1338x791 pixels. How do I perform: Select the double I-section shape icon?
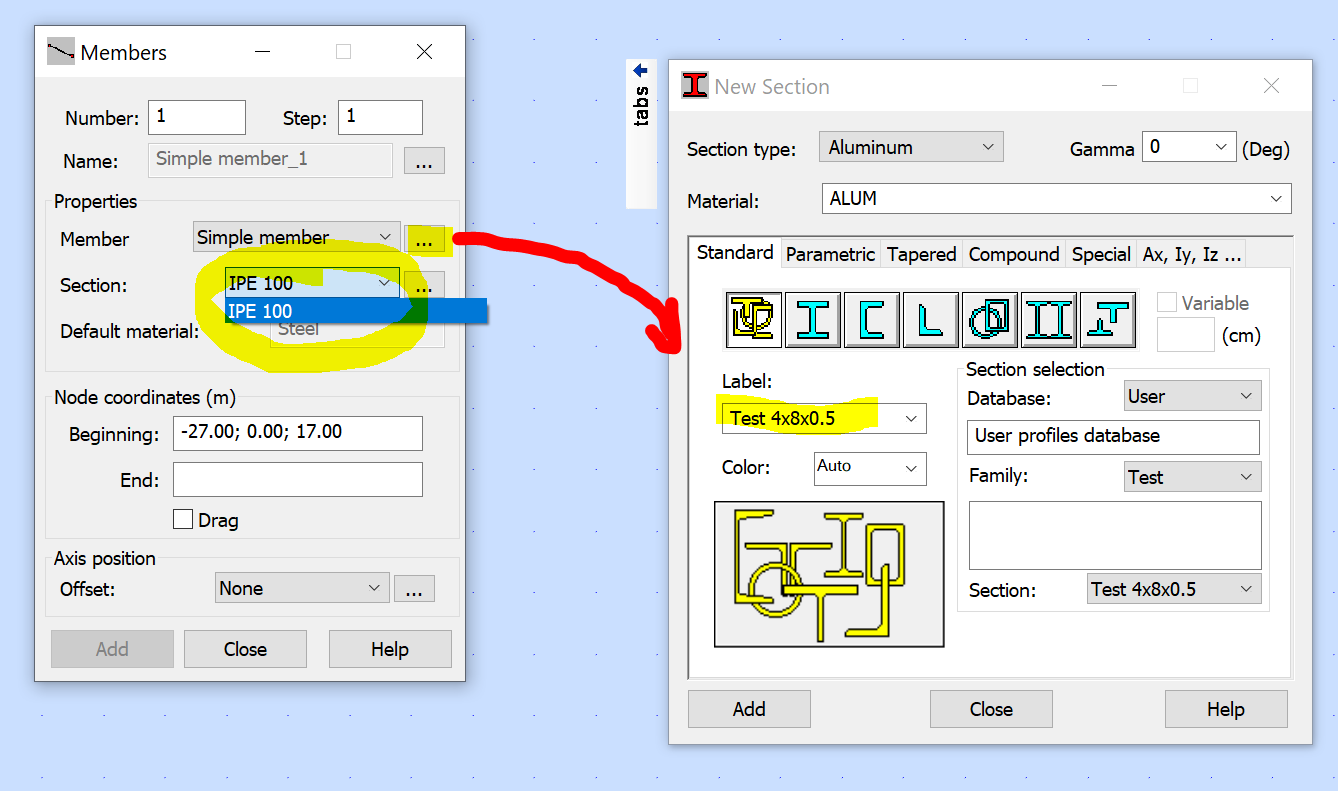click(1048, 319)
